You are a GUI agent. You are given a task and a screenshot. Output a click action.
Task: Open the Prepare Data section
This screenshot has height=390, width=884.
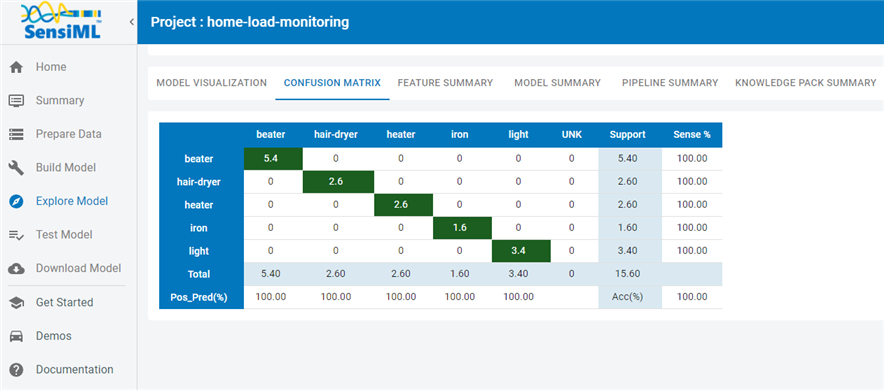(x=69, y=134)
